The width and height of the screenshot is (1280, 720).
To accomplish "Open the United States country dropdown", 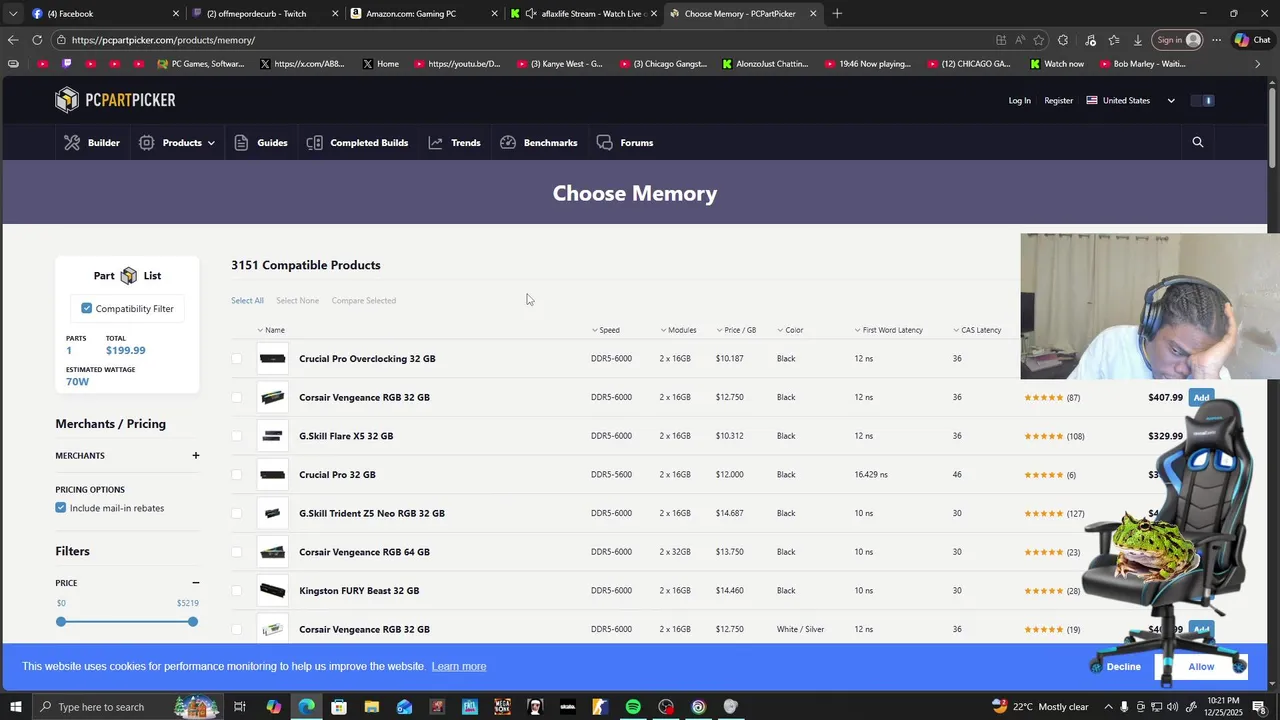I will click(1131, 100).
